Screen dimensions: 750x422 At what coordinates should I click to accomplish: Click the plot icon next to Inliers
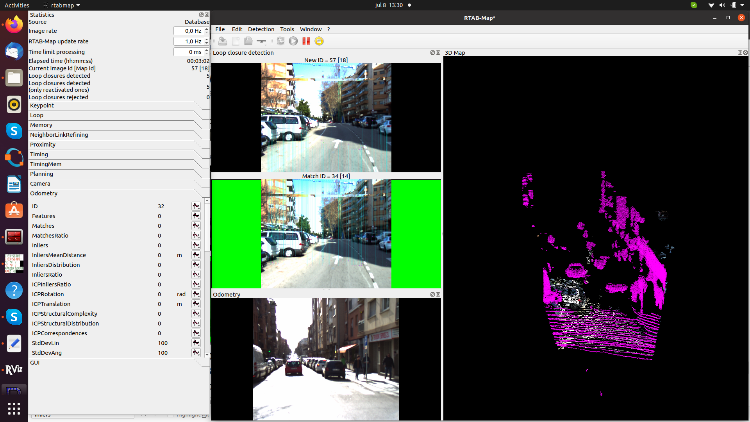[x=197, y=245]
